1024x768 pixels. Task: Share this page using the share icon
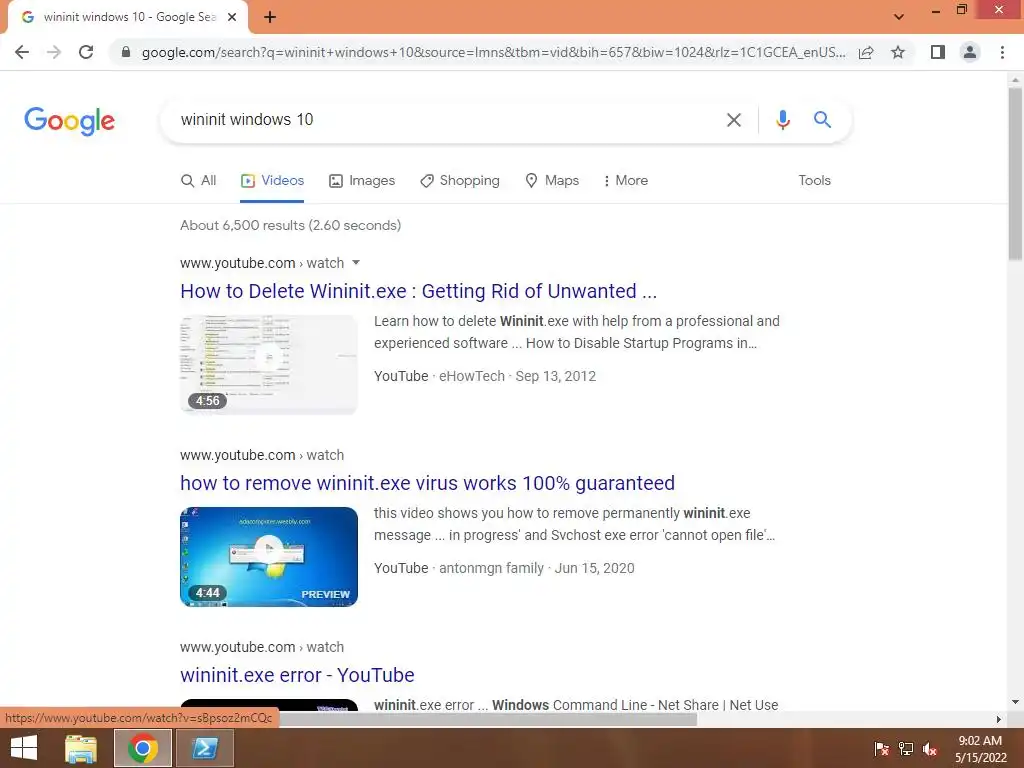pos(866,52)
